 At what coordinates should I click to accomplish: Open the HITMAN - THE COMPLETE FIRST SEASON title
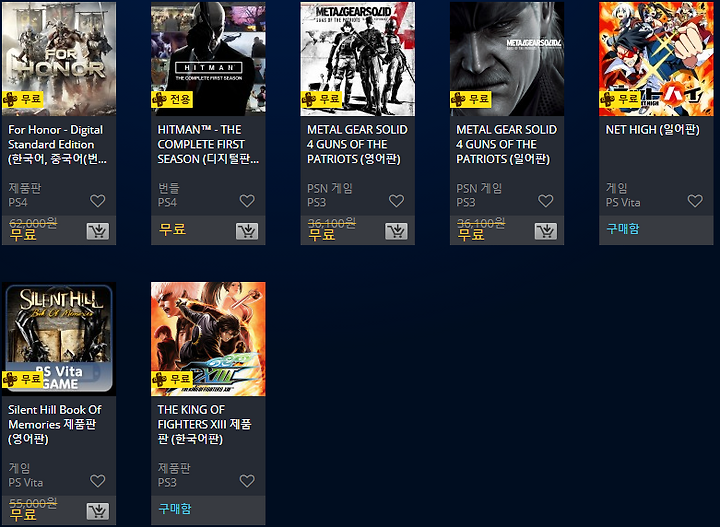[208, 144]
